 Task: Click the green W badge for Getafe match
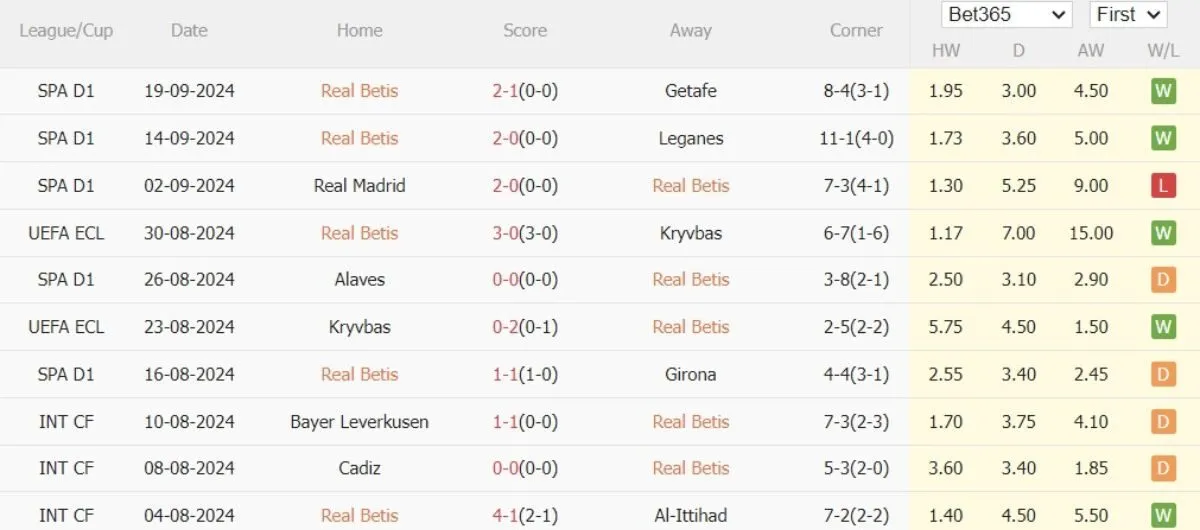click(x=1162, y=91)
